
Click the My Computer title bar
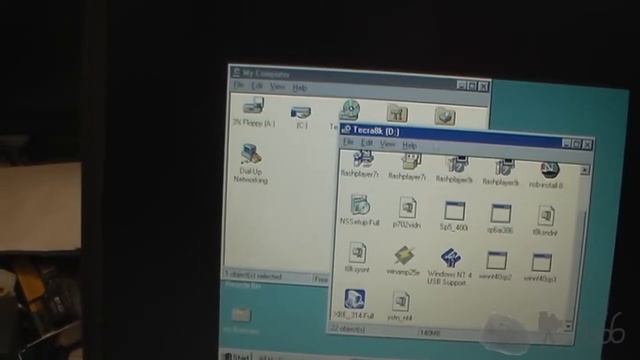[359, 78]
